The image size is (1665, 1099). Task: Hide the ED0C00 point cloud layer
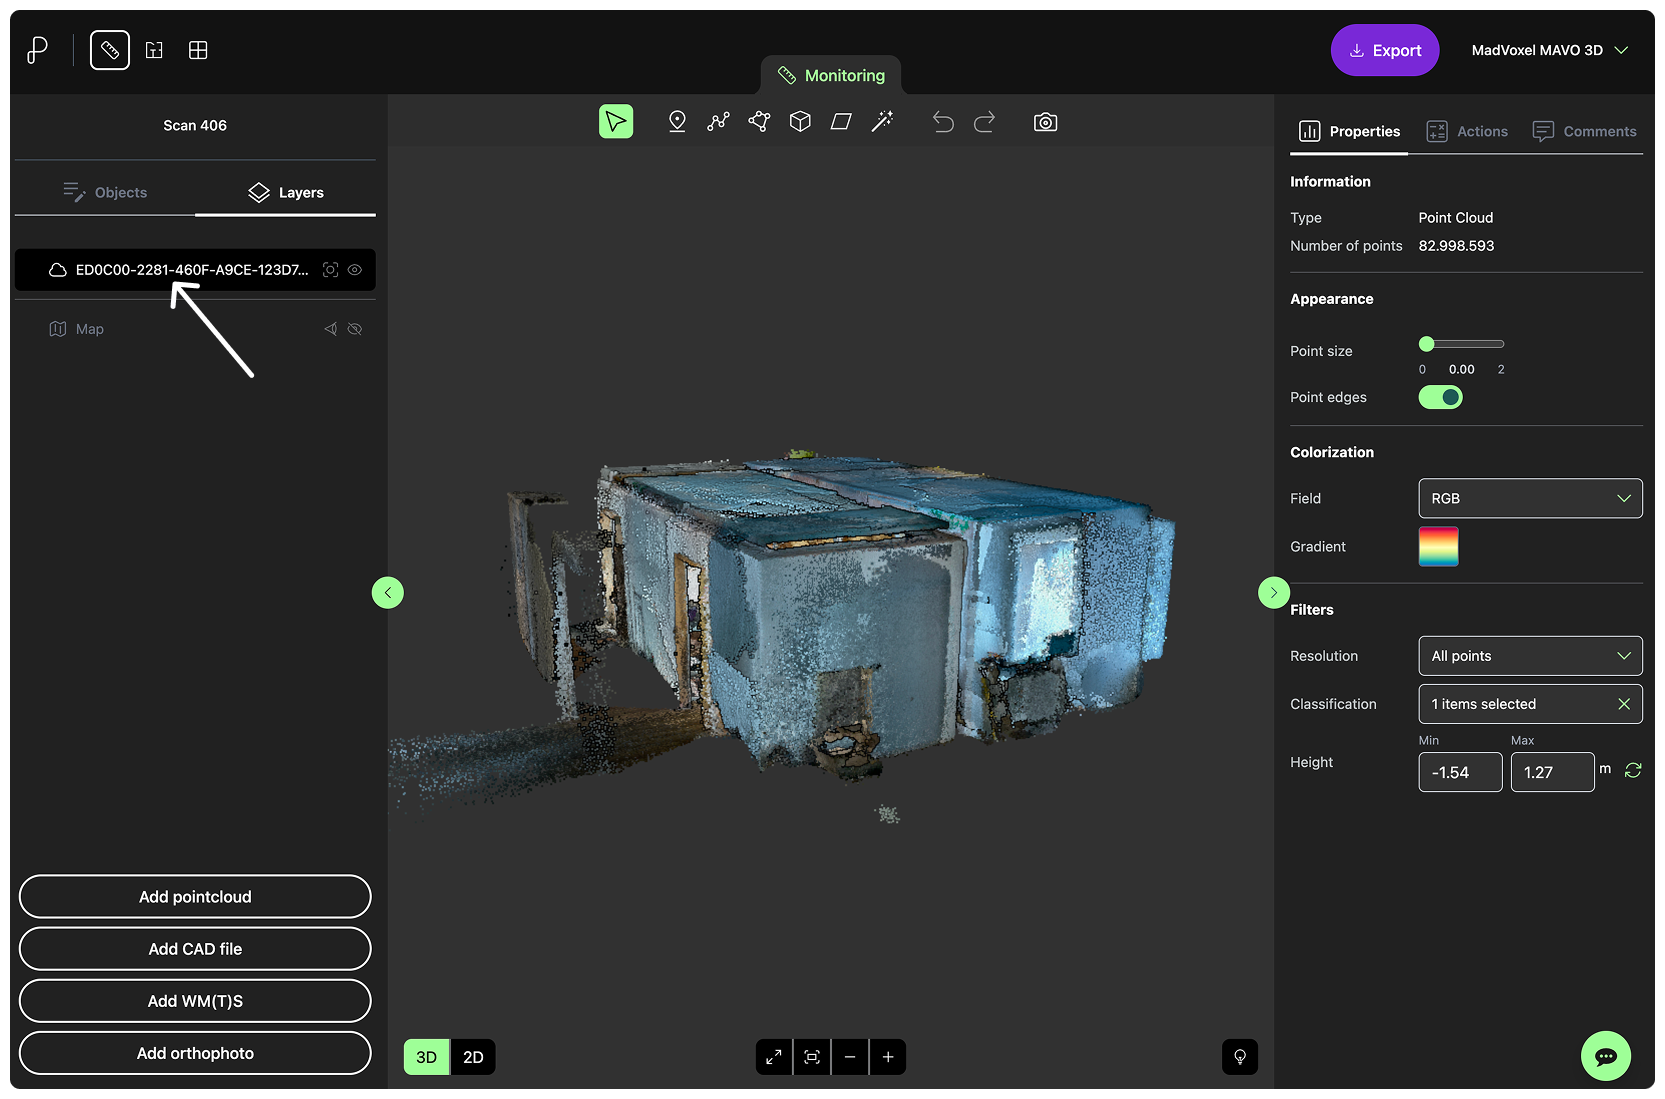click(x=355, y=270)
